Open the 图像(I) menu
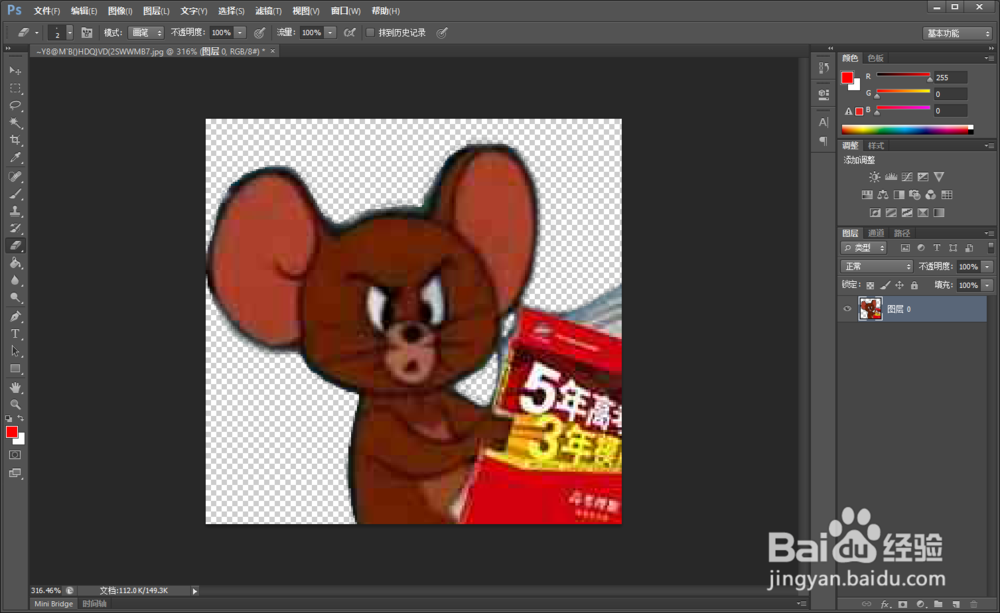The height and width of the screenshot is (613, 1000). pyautogui.click(x=120, y=11)
